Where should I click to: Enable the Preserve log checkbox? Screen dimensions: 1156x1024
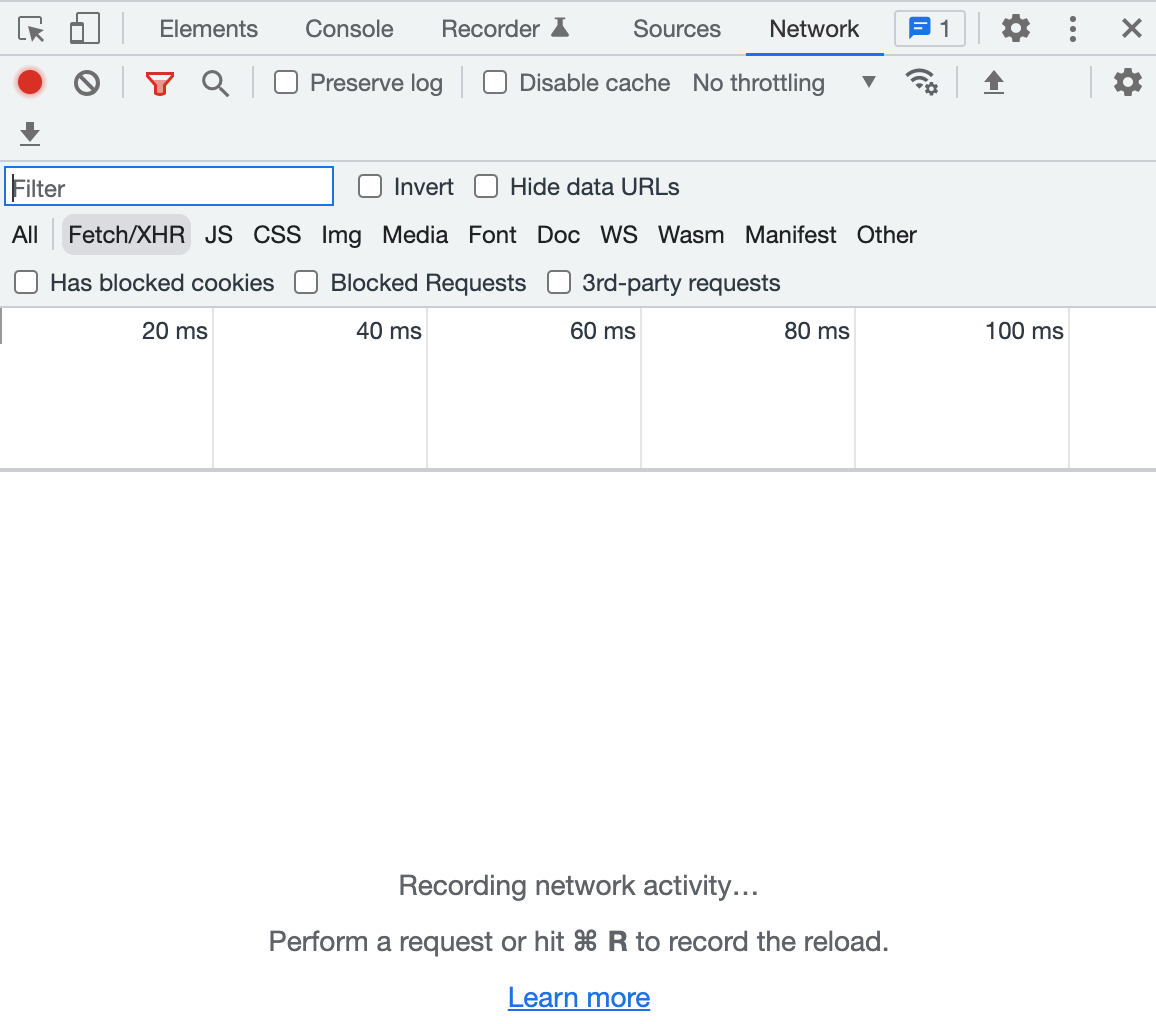(x=286, y=82)
